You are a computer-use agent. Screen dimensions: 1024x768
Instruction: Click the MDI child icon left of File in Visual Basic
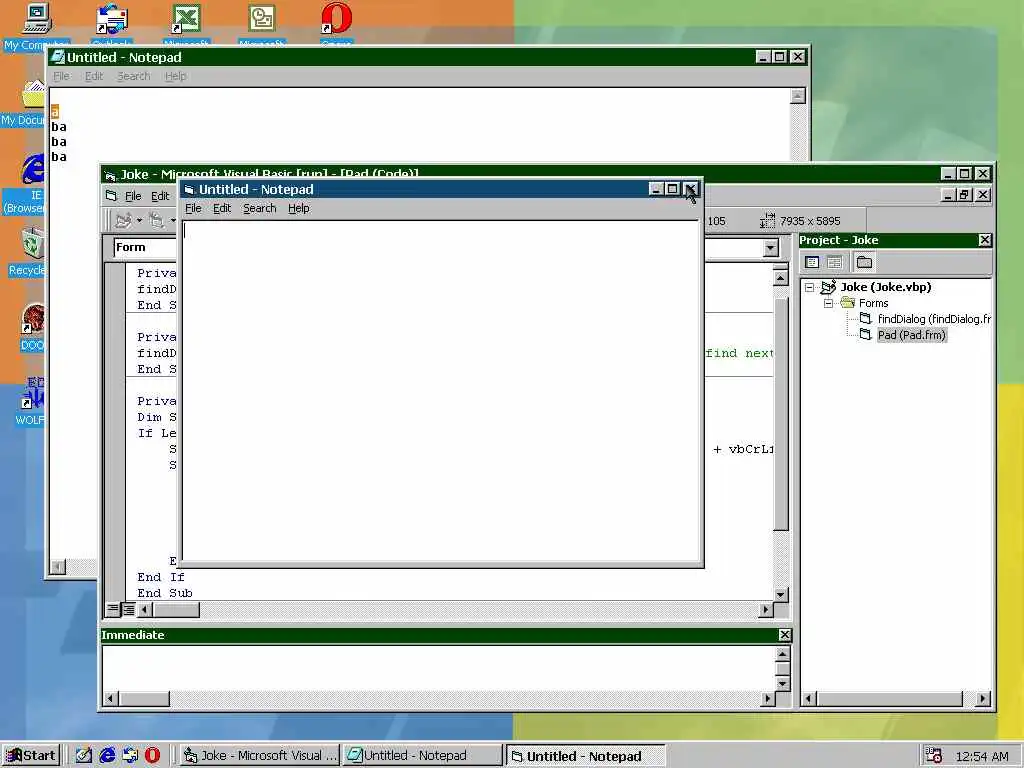pyautogui.click(x=112, y=196)
